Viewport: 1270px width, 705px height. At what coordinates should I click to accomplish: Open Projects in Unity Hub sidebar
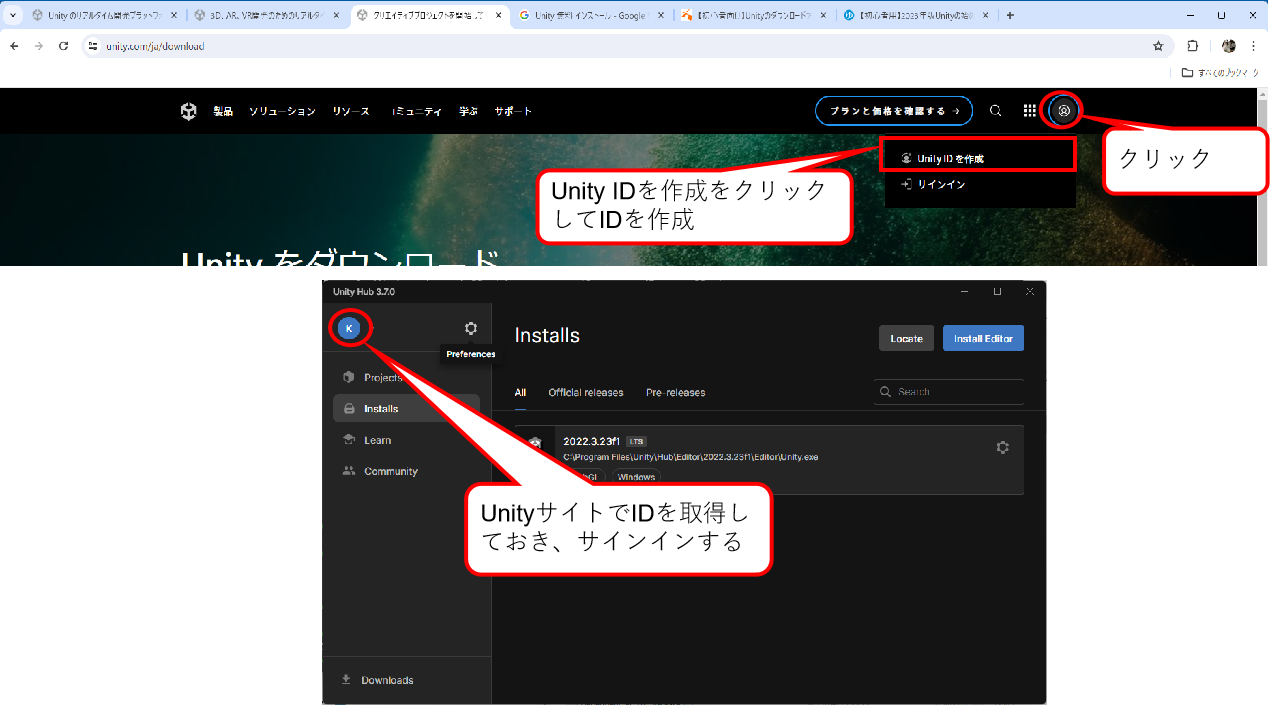pos(406,377)
